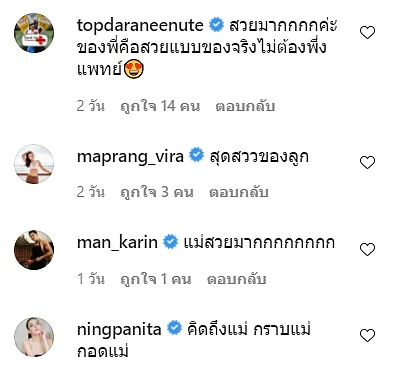The width and height of the screenshot is (401, 376).
Task: Reply (ตอบกลับ) to topdaraneenute's comment
Action: [245, 106]
